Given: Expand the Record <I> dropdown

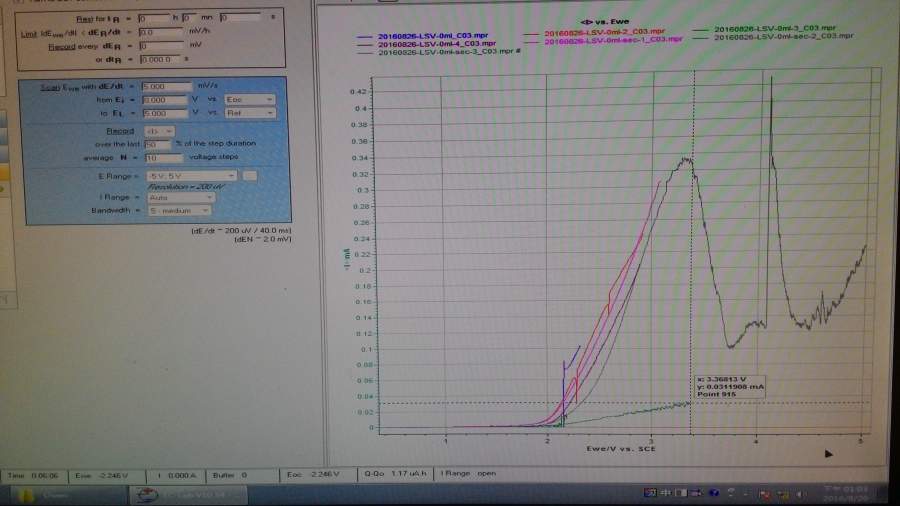Looking at the screenshot, I should pos(158,131).
